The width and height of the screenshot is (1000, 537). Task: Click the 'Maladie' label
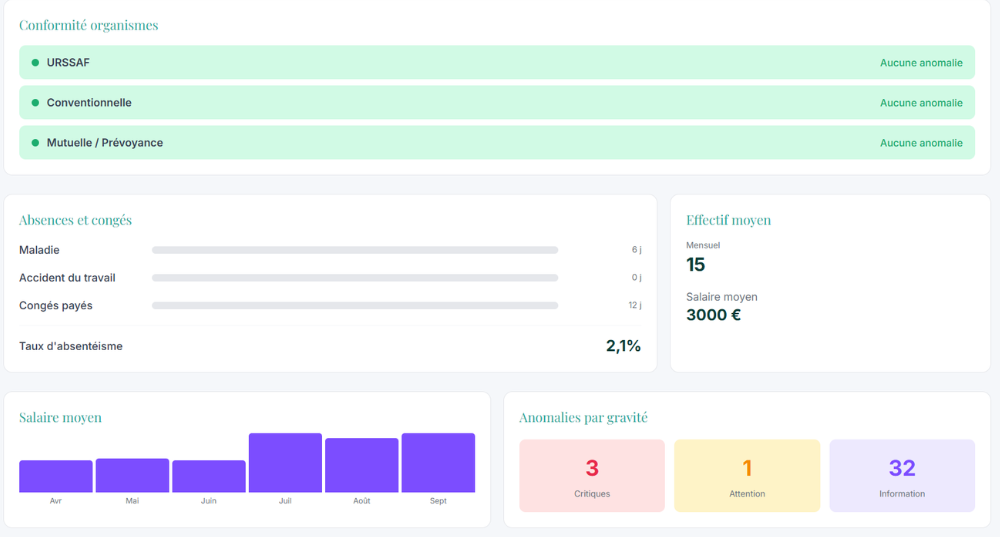(x=39, y=250)
